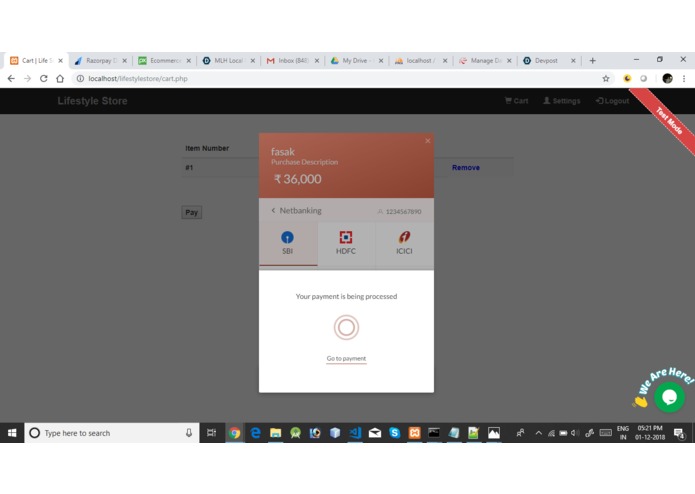
Task: Reload the current page
Action: (43, 78)
